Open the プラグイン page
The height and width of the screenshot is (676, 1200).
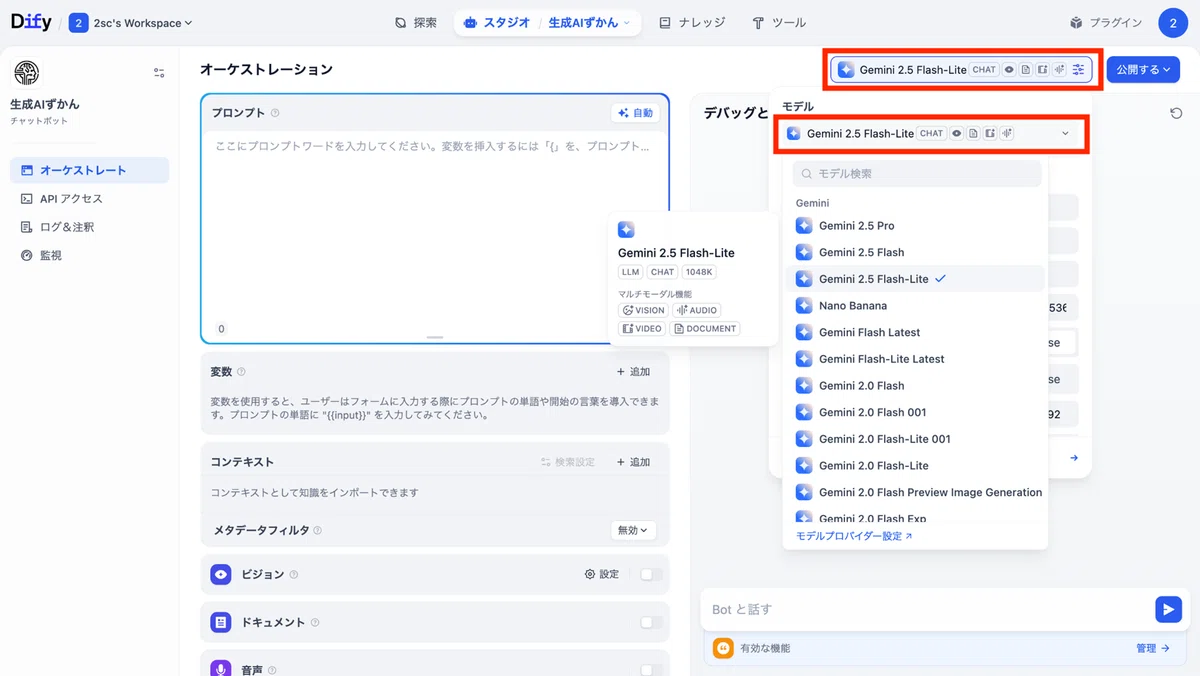[1106, 22]
